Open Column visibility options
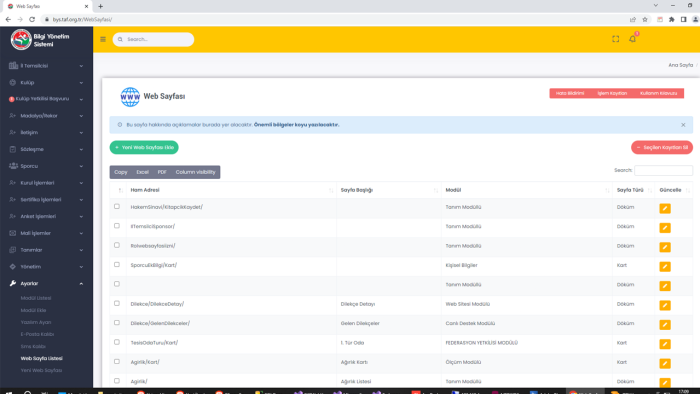 click(x=195, y=172)
